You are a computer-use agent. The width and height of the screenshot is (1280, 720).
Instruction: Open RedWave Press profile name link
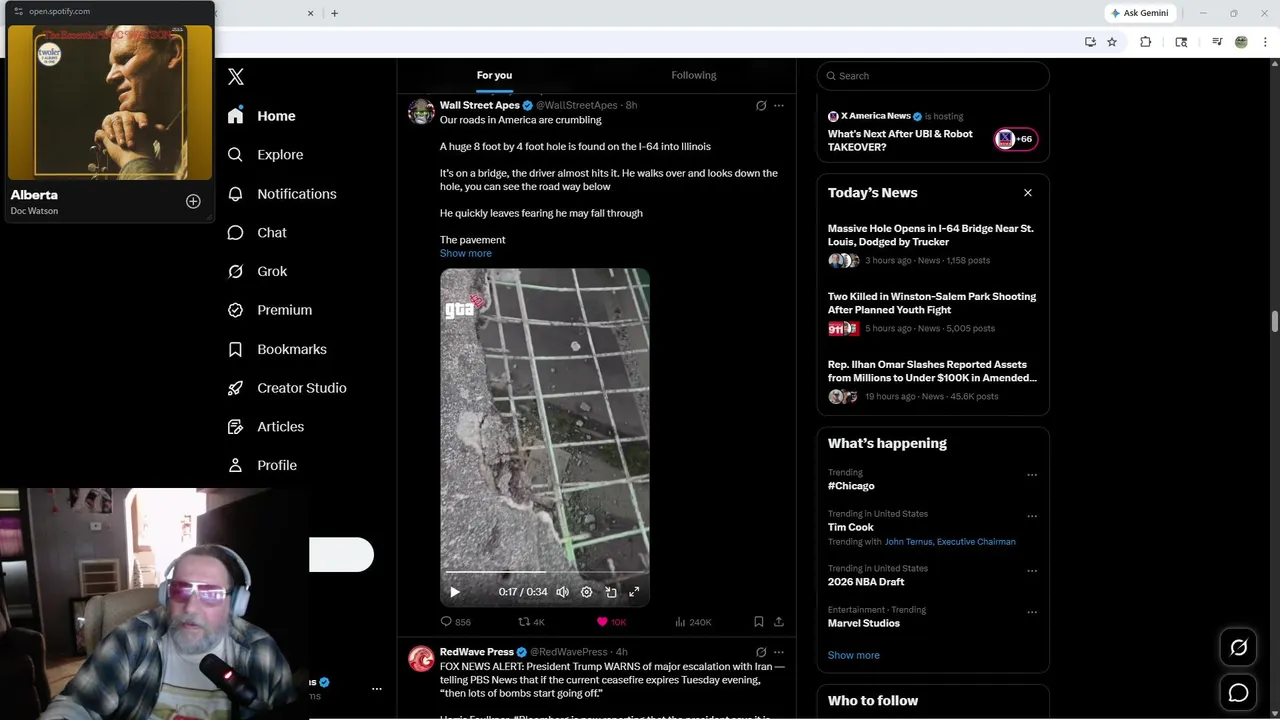click(x=477, y=652)
